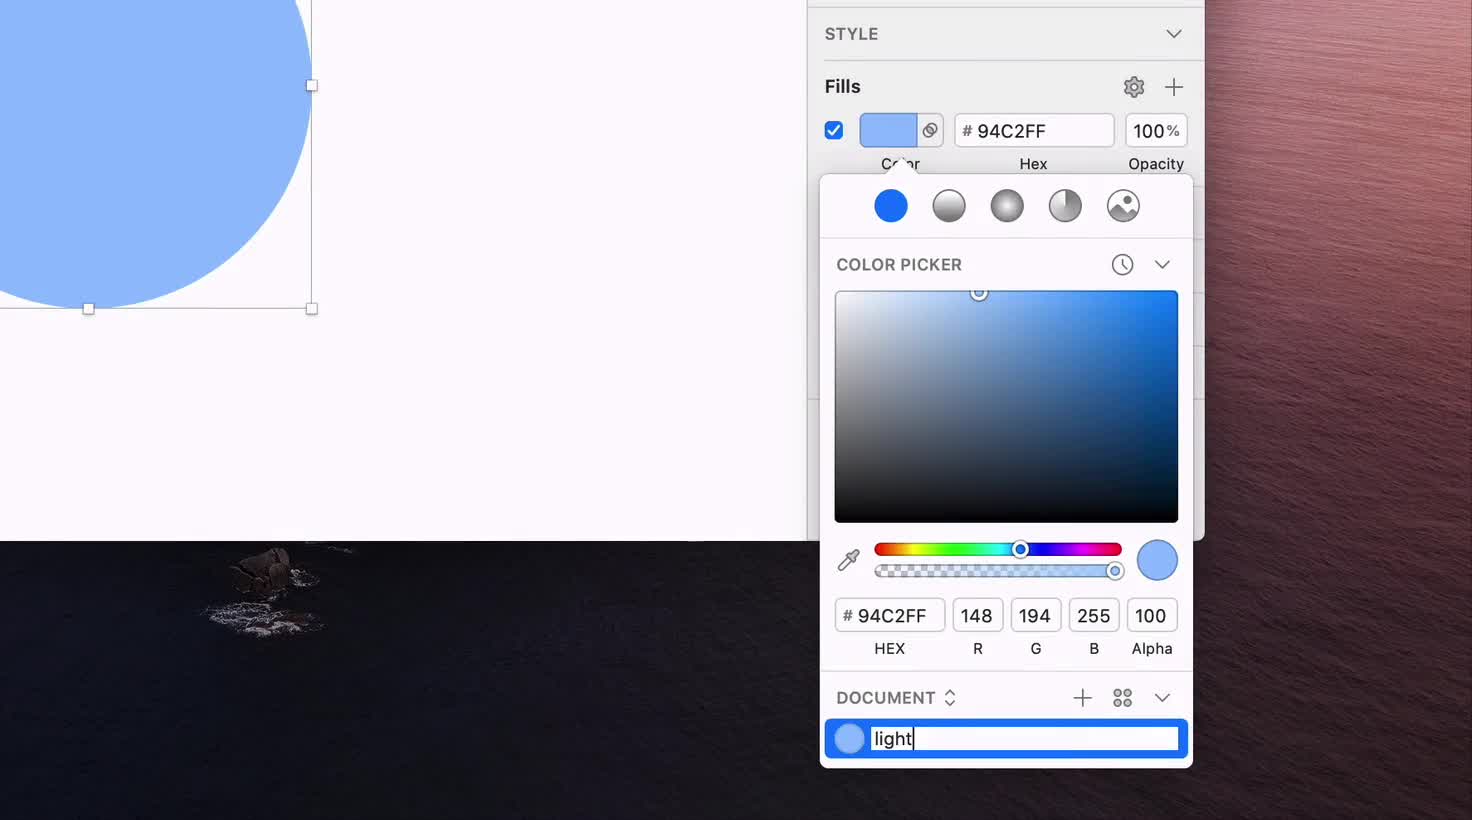The width and height of the screenshot is (1472, 820).
Task: Click the B value field 255
Action: [1093, 616]
